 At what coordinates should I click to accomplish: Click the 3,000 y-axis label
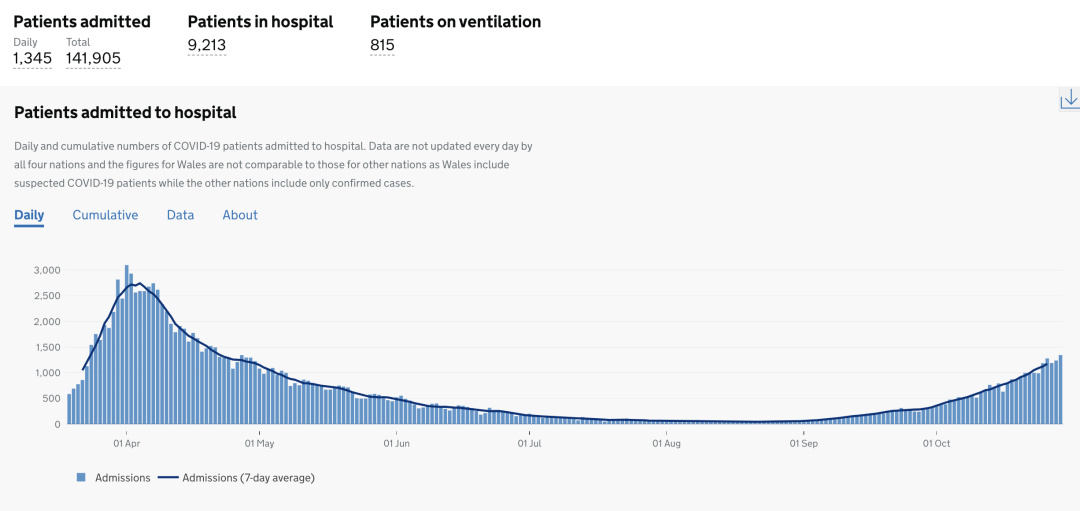tap(47, 270)
